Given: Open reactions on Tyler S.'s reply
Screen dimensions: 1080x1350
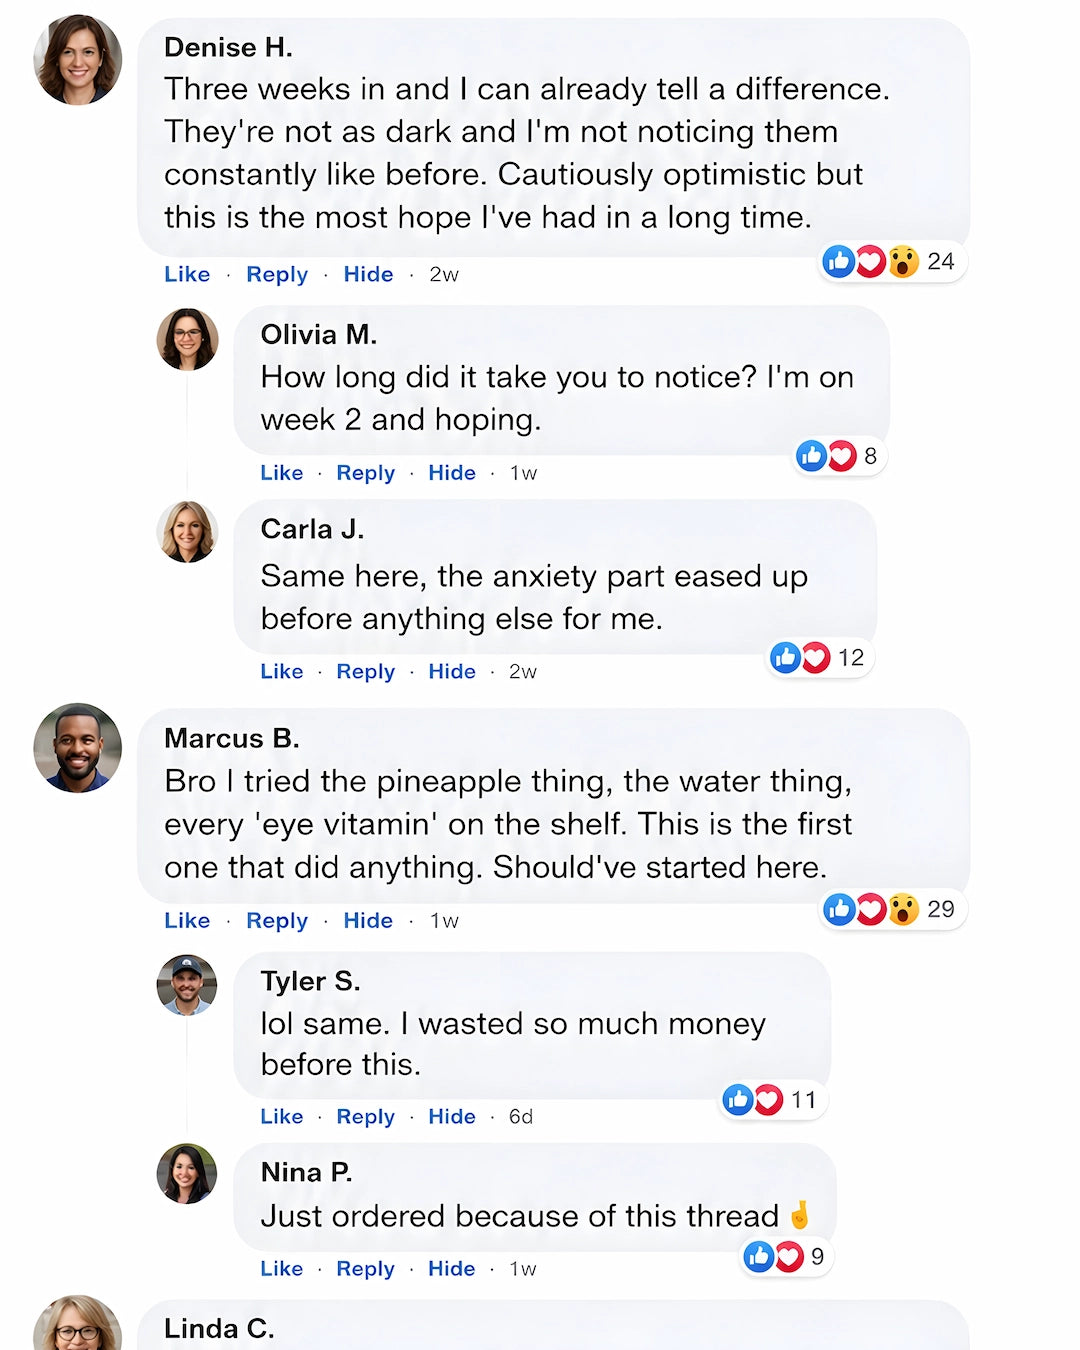Looking at the screenshot, I should [773, 1100].
